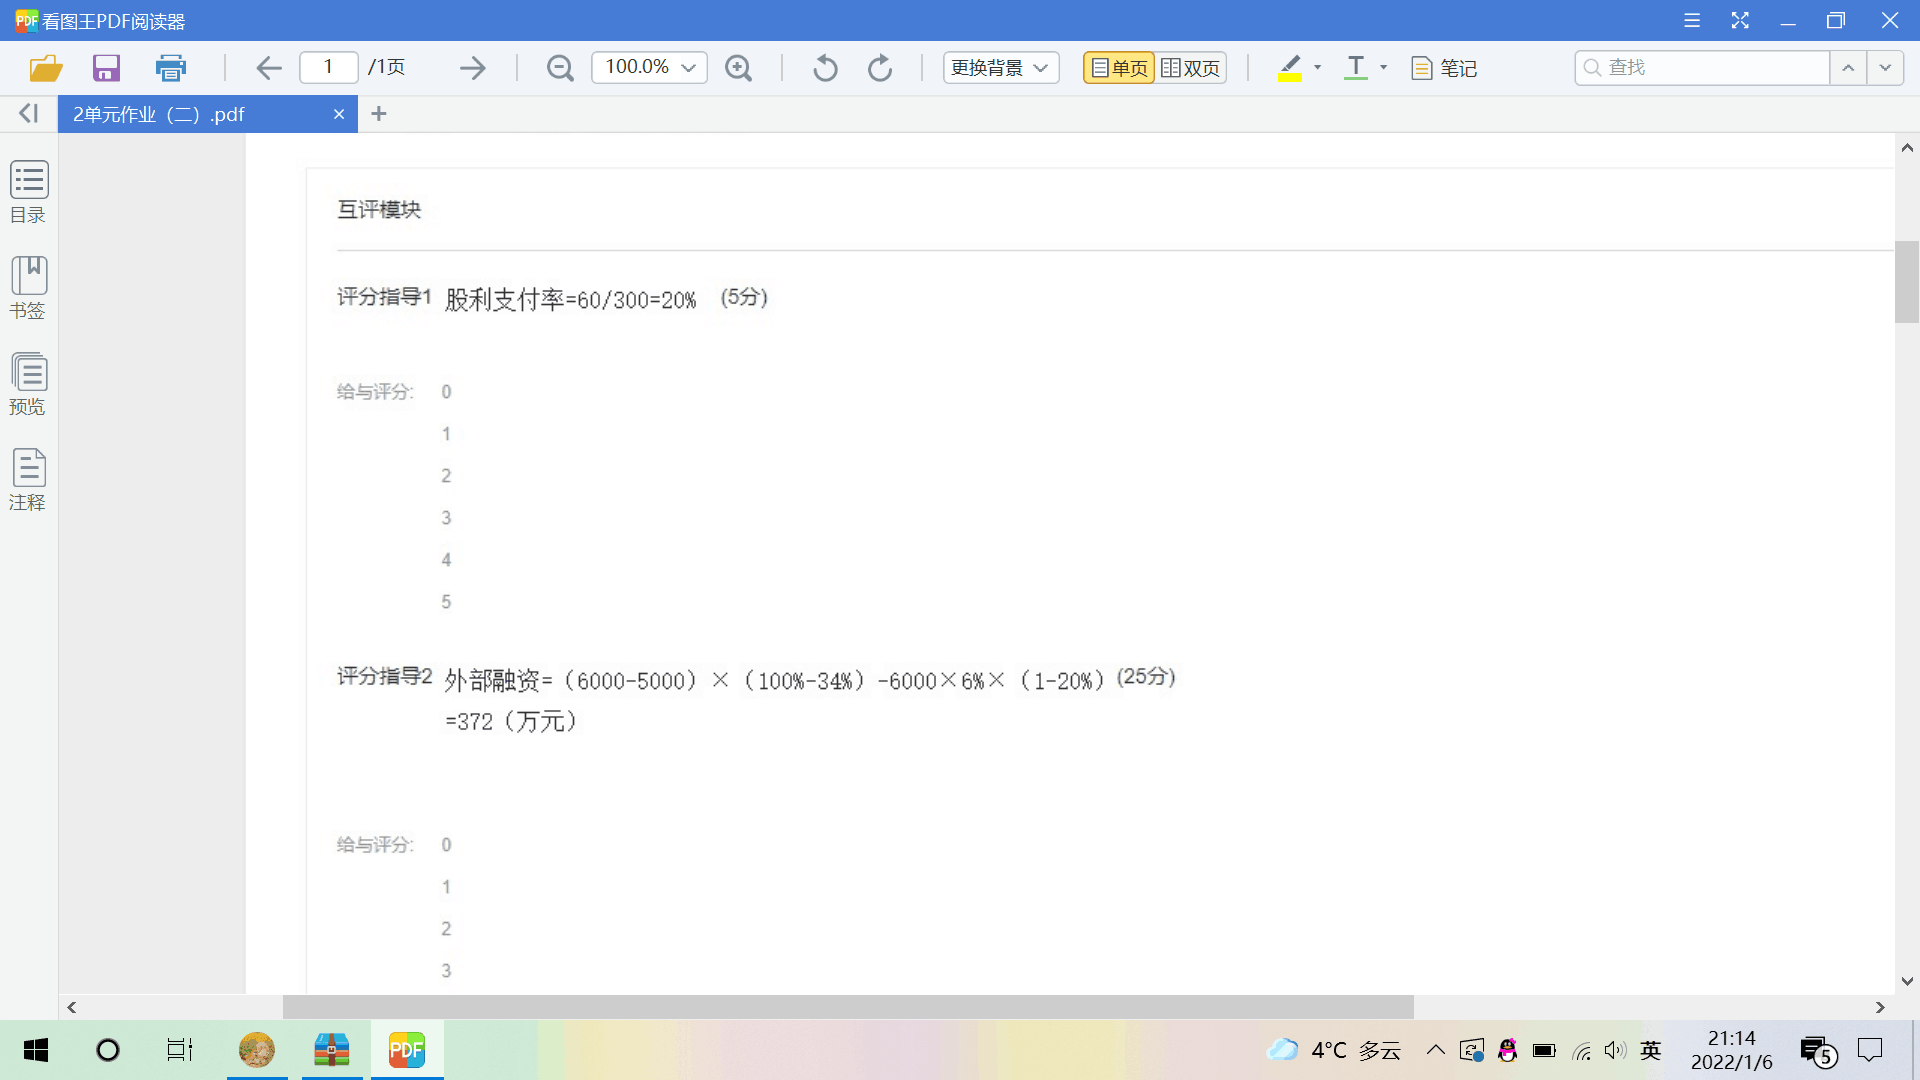
Task: Click the print icon in toolbar
Action: tap(171, 68)
